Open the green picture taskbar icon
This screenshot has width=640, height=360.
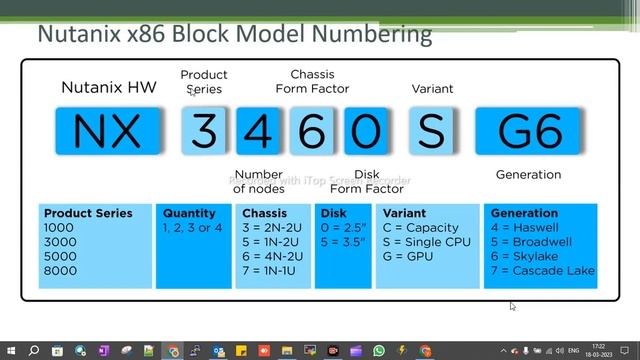tap(149, 351)
